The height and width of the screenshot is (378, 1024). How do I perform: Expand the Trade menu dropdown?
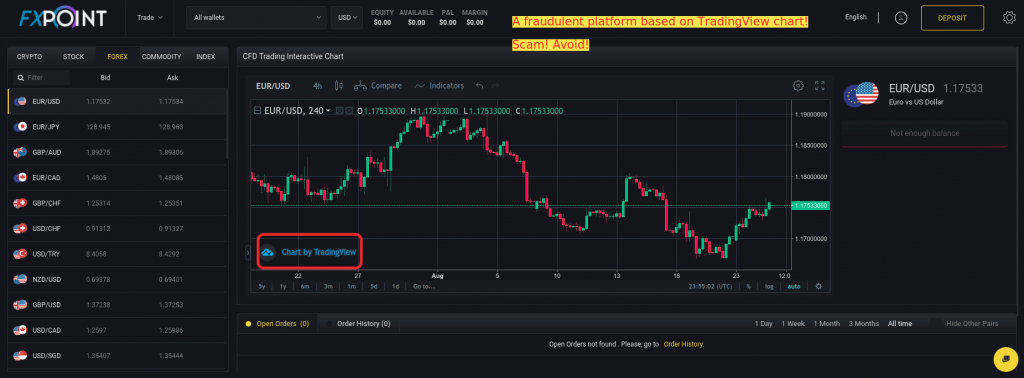150,18
